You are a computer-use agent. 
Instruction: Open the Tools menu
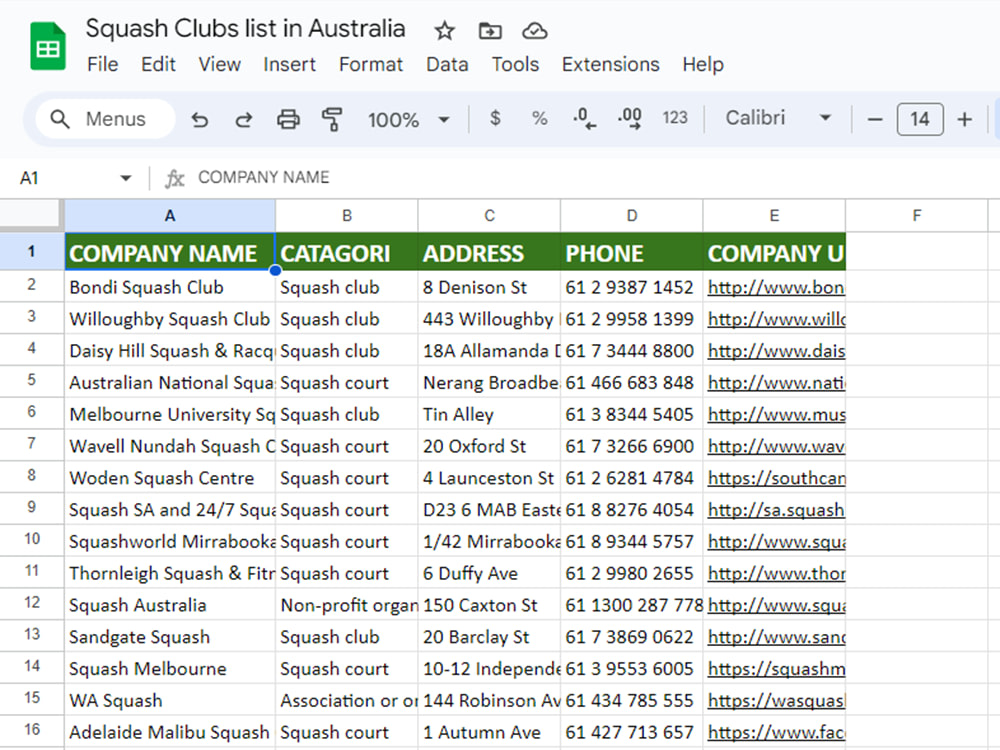(x=515, y=64)
